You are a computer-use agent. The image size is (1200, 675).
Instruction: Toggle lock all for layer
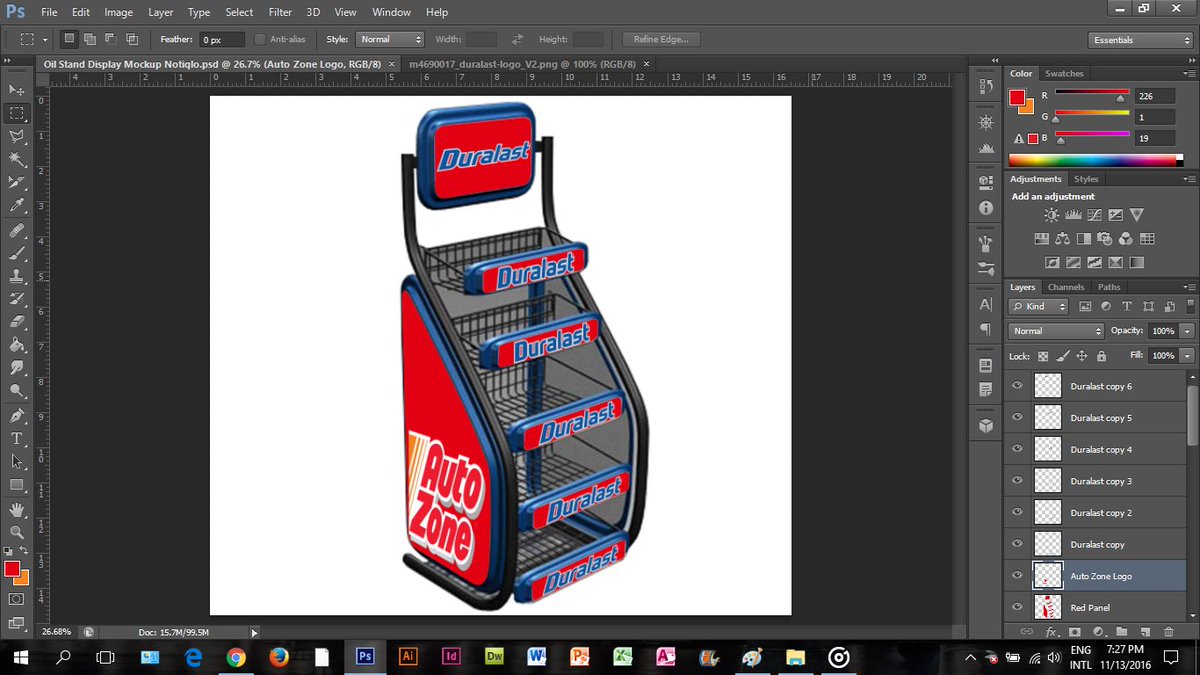click(1101, 355)
